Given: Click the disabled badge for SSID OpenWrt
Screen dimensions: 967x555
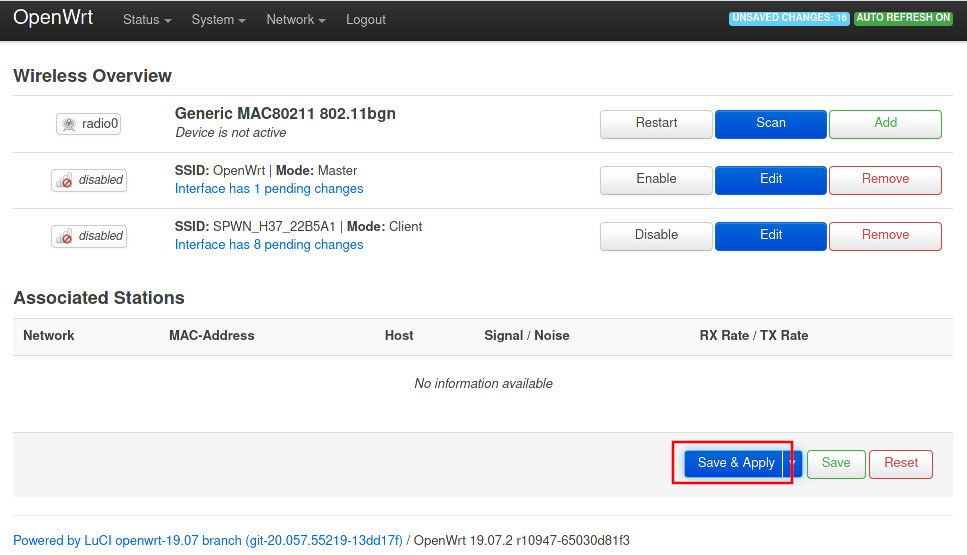Looking at the screenshot, I should (89, 180).
